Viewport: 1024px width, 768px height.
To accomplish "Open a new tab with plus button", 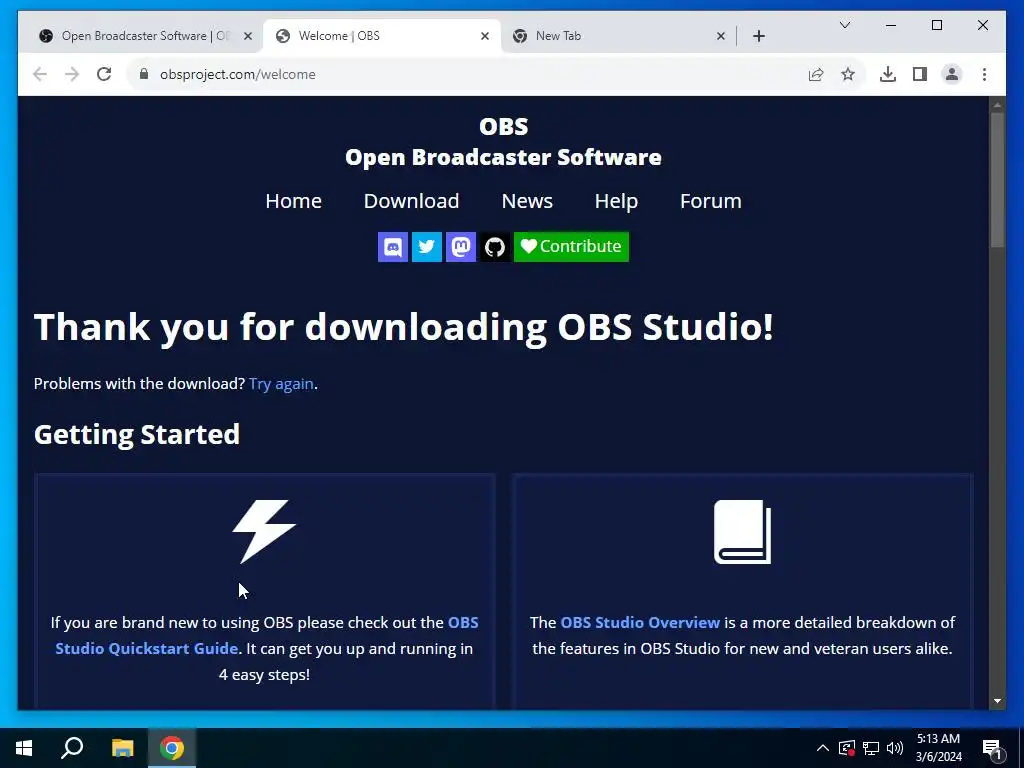I will (x=758, y=36).
